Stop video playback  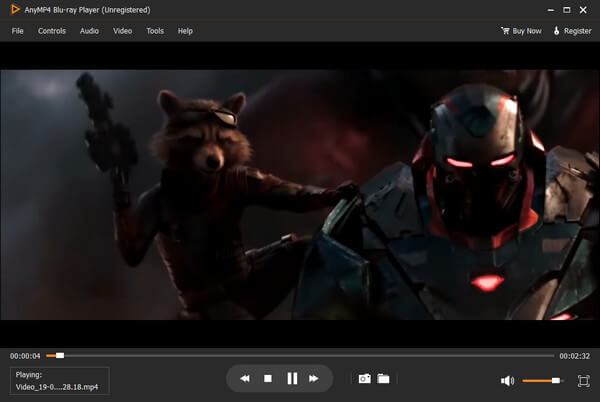click(x=268, y=379)
